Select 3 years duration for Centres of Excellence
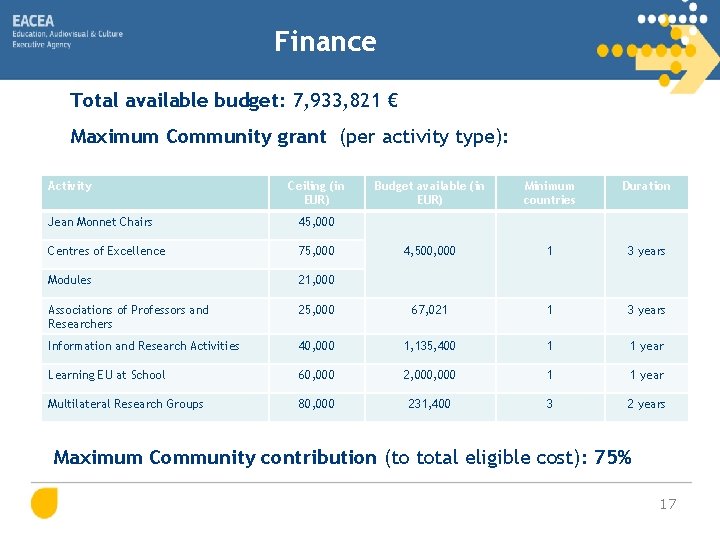 [646, 251]
